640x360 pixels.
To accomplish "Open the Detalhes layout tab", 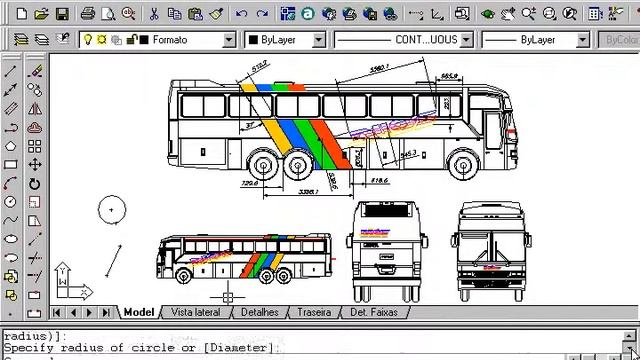I will 260,312.
